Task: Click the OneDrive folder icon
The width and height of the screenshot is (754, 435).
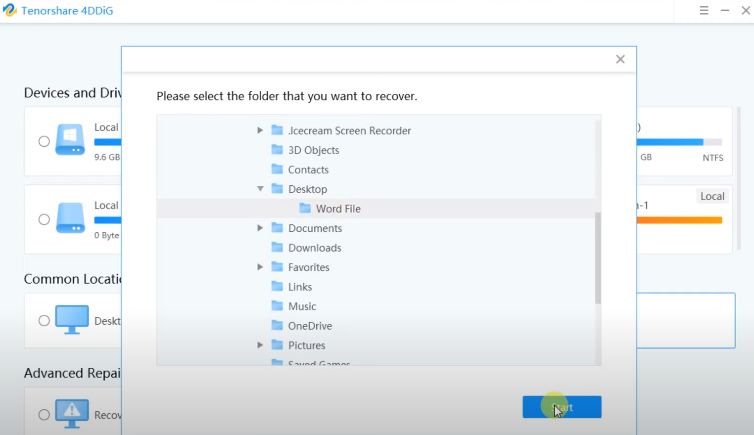Action: click(278, 326)
